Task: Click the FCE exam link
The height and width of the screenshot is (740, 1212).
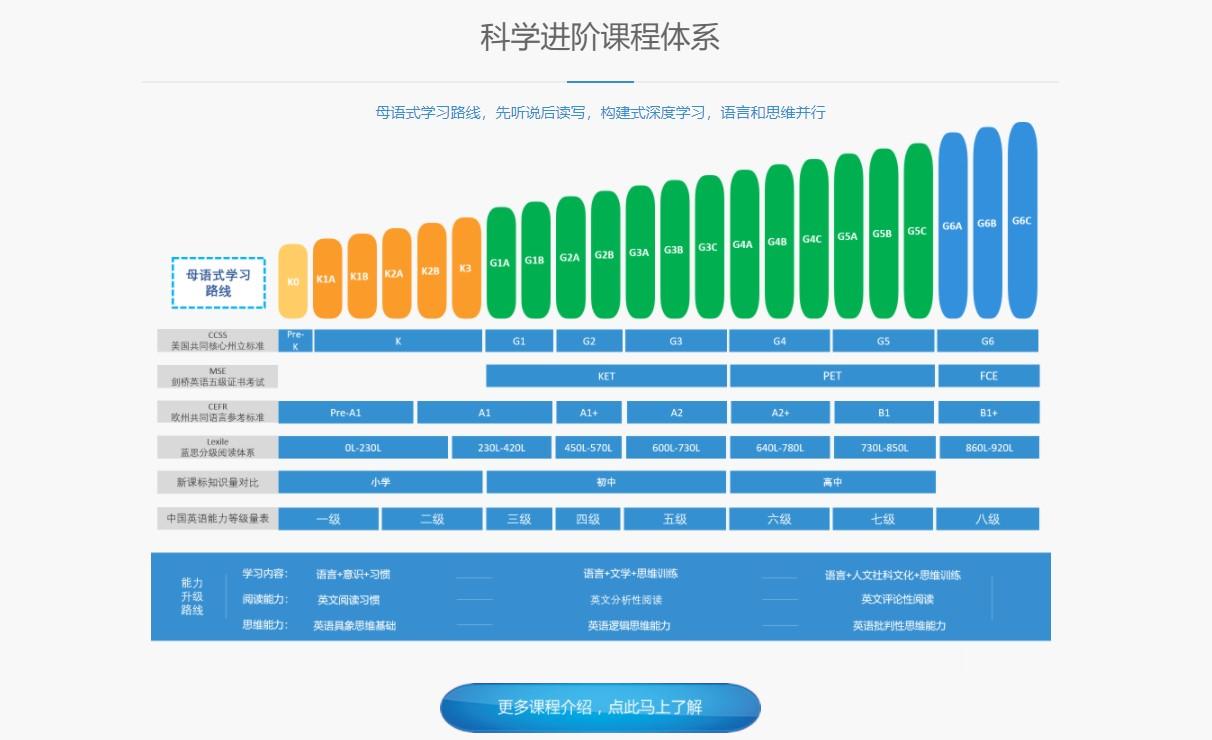Action: tap(988, 376)
